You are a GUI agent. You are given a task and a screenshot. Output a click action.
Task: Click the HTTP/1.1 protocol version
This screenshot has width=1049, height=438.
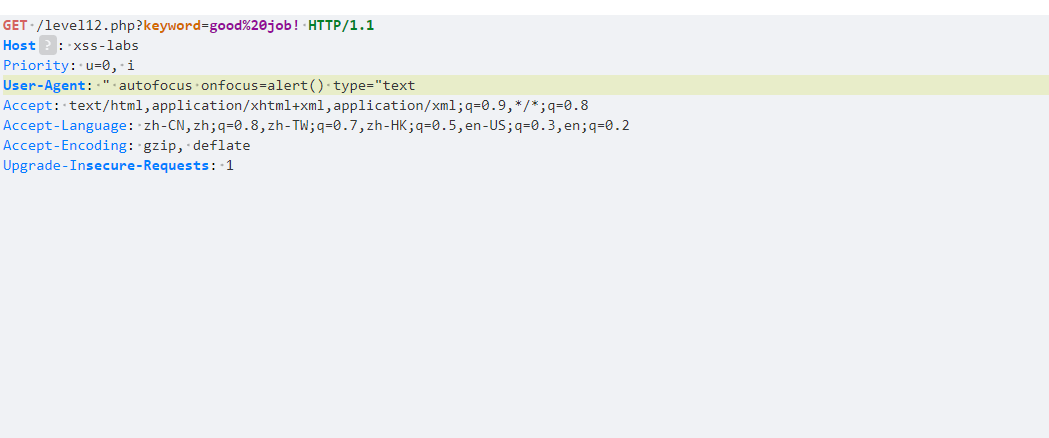[x=341, y=25]
